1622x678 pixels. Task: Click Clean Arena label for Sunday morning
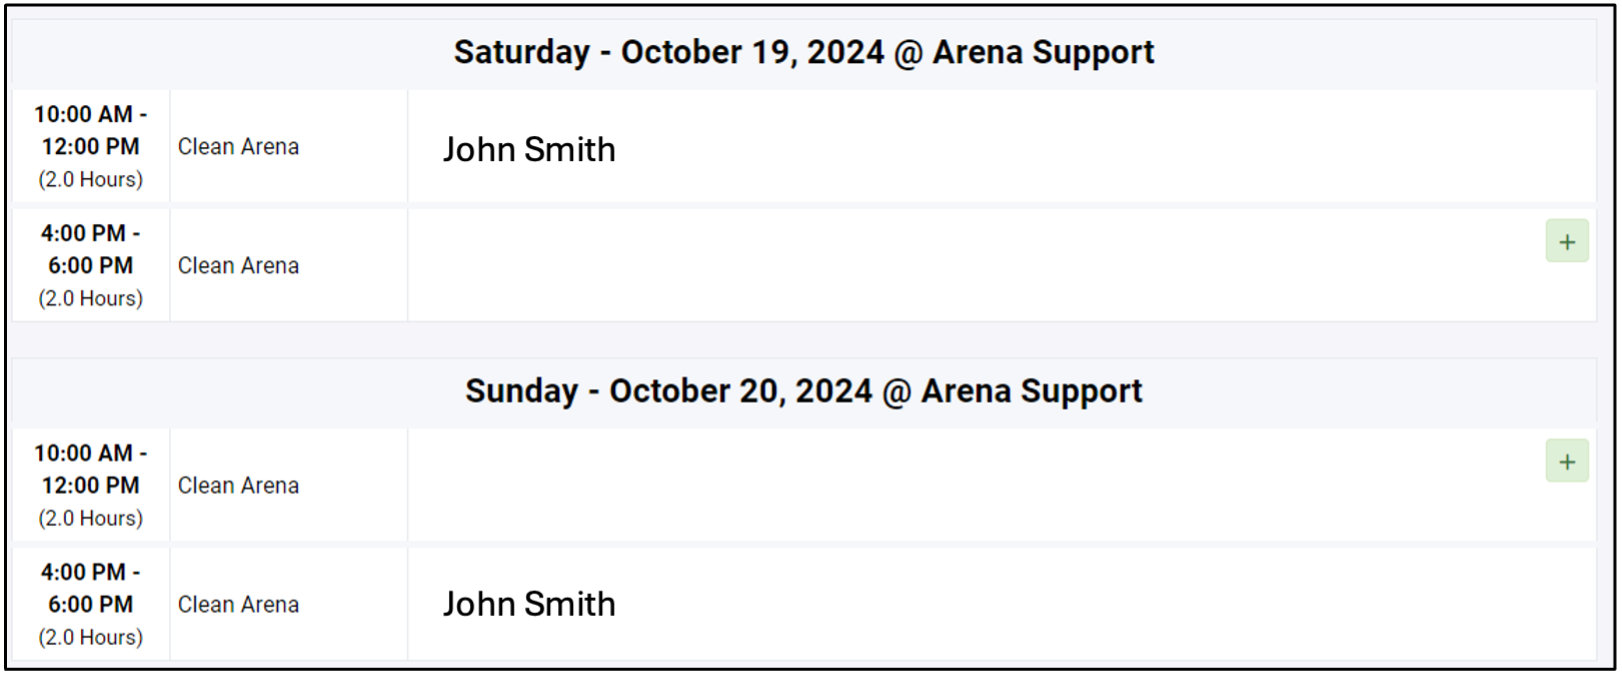[238, 486]
